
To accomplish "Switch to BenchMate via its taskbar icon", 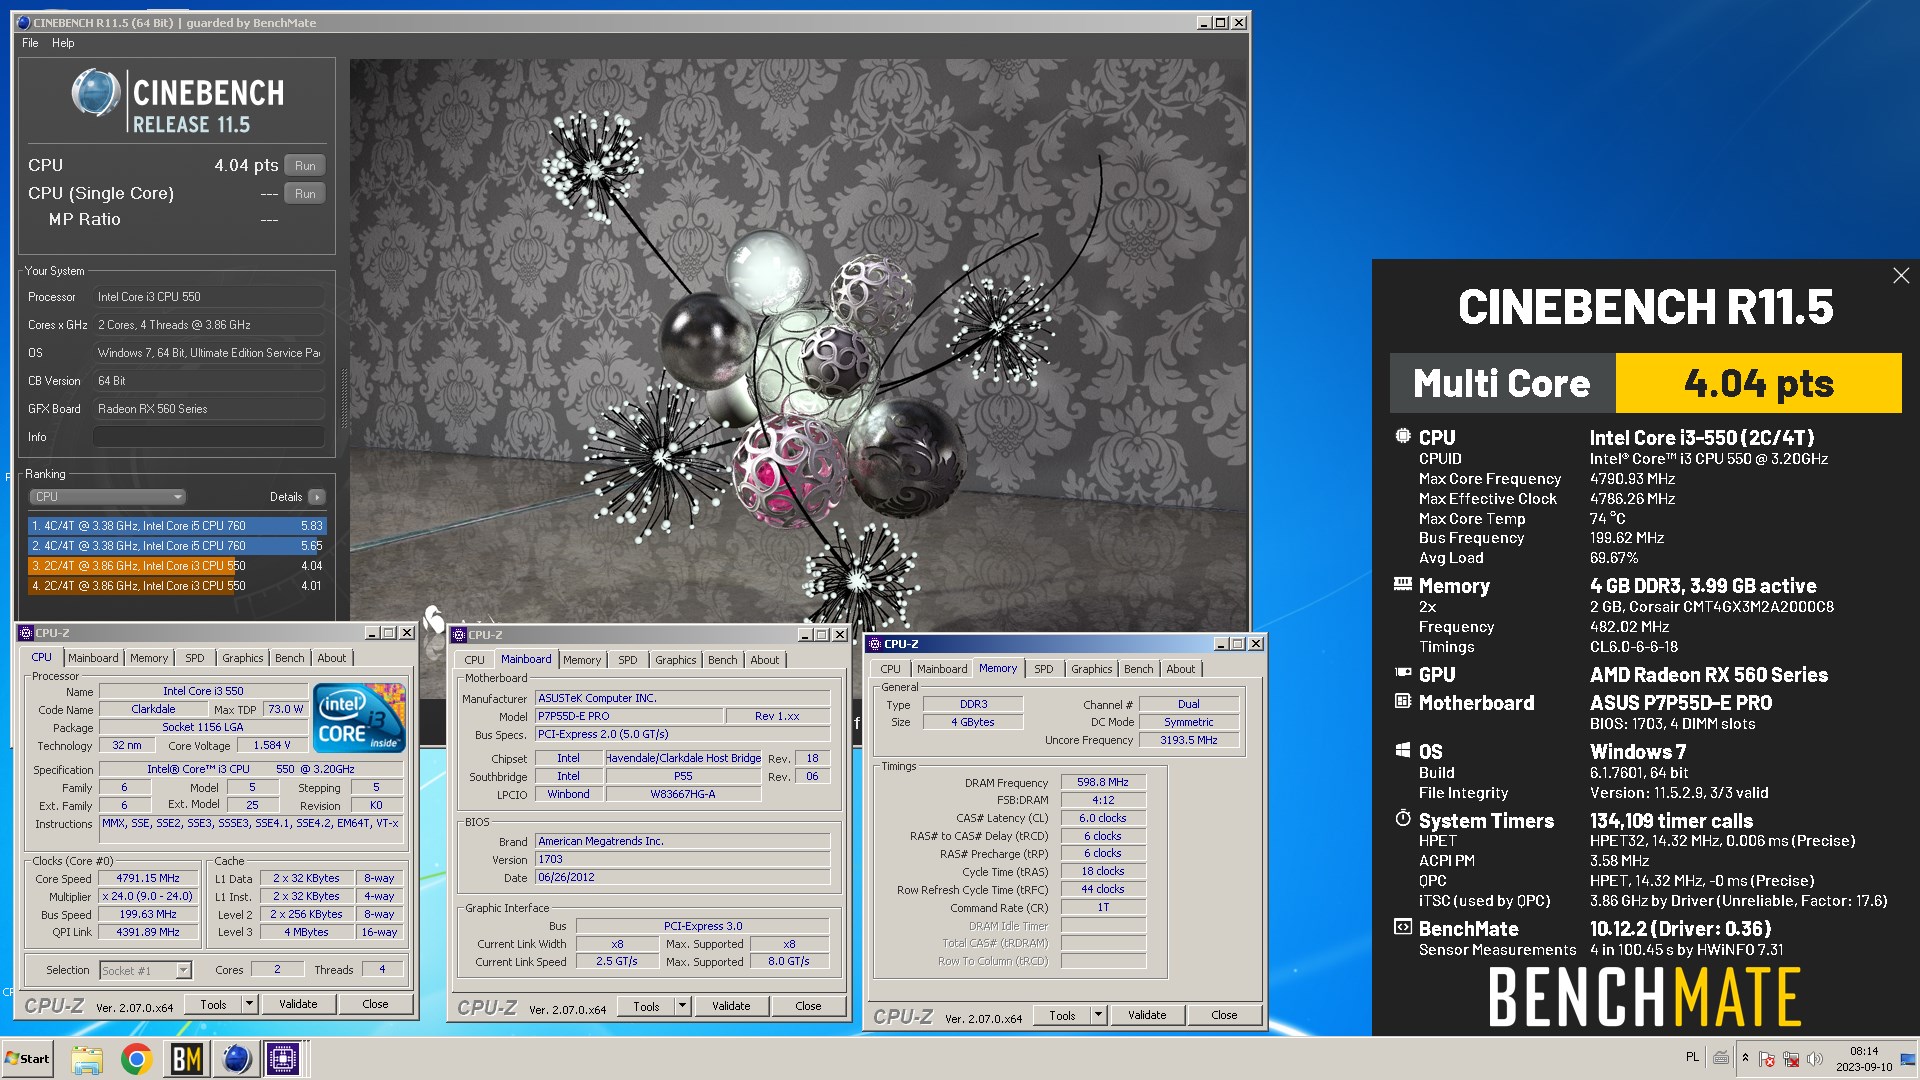I will pyautogui.click(x=186, y=1059).
